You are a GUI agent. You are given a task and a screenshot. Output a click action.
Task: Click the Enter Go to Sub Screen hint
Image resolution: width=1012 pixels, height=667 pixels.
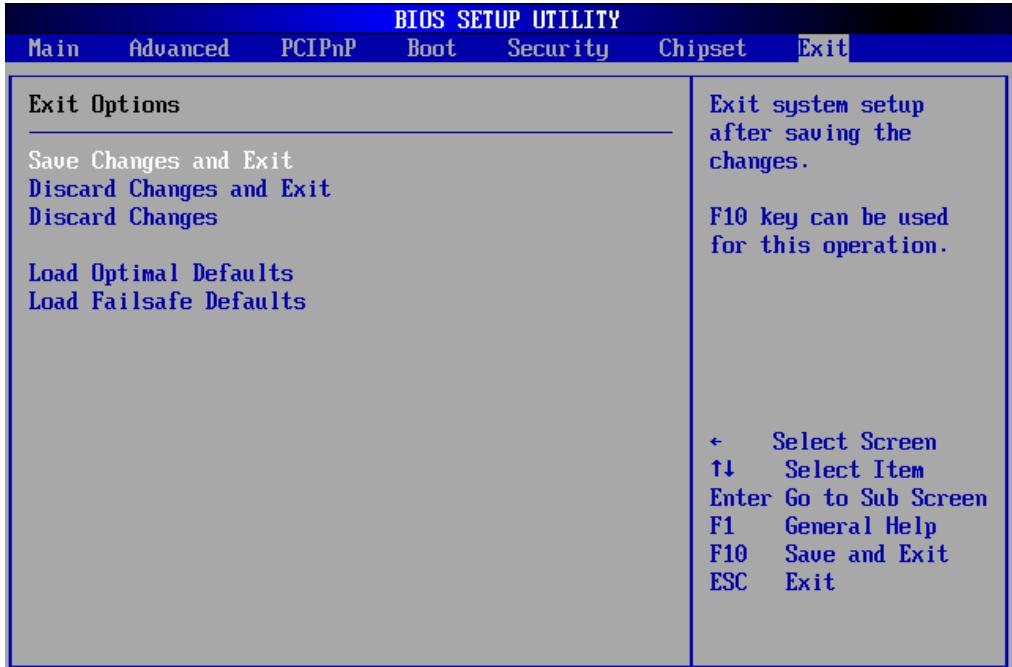(x=848, y=498)
